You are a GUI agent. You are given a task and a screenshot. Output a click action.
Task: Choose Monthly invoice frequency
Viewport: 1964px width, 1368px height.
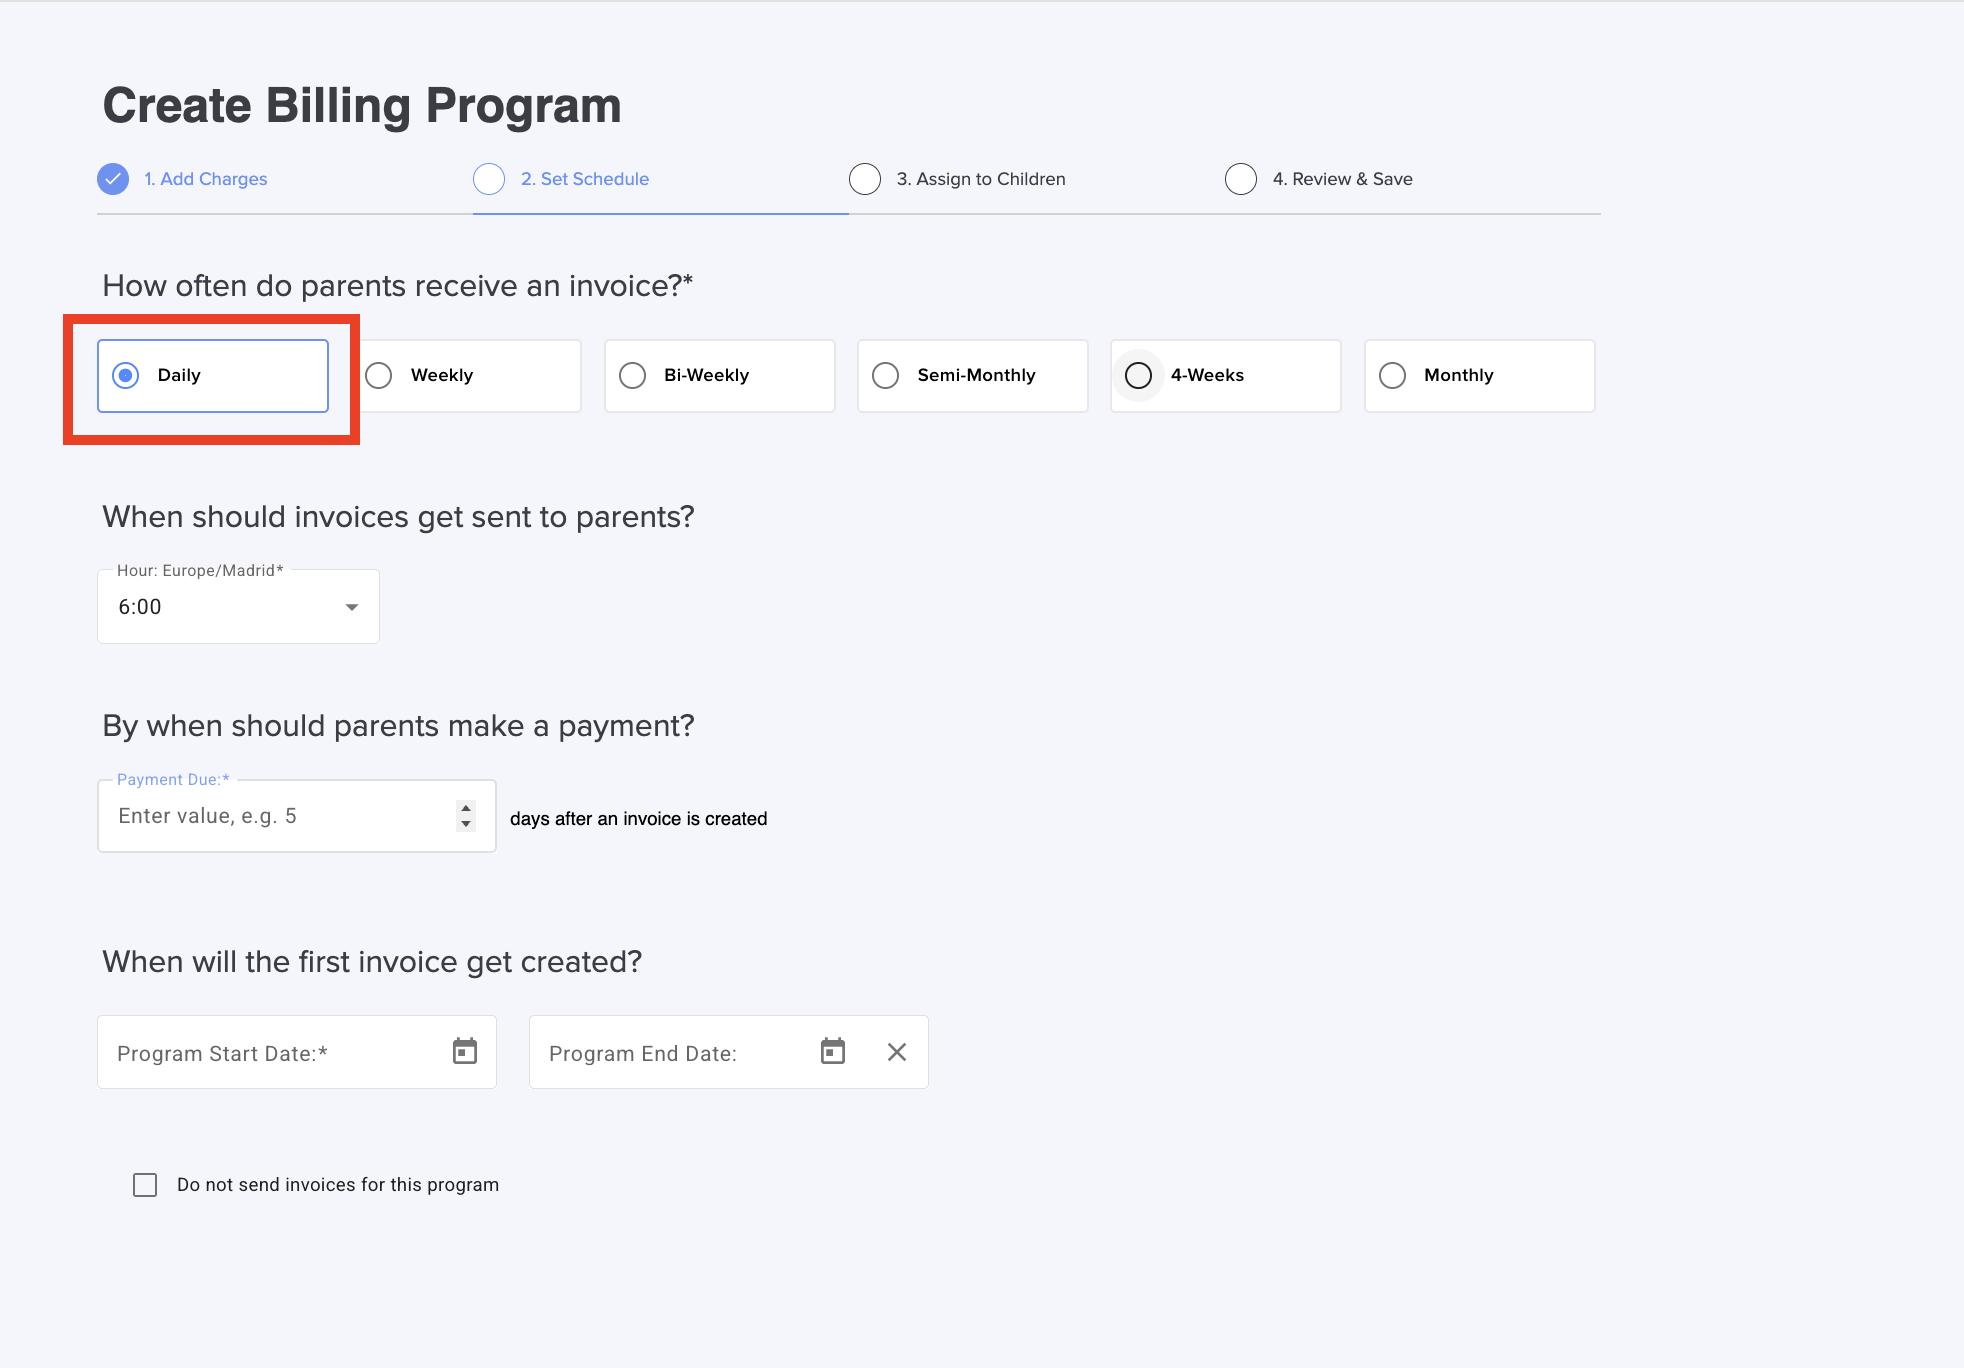[1393, 376]
